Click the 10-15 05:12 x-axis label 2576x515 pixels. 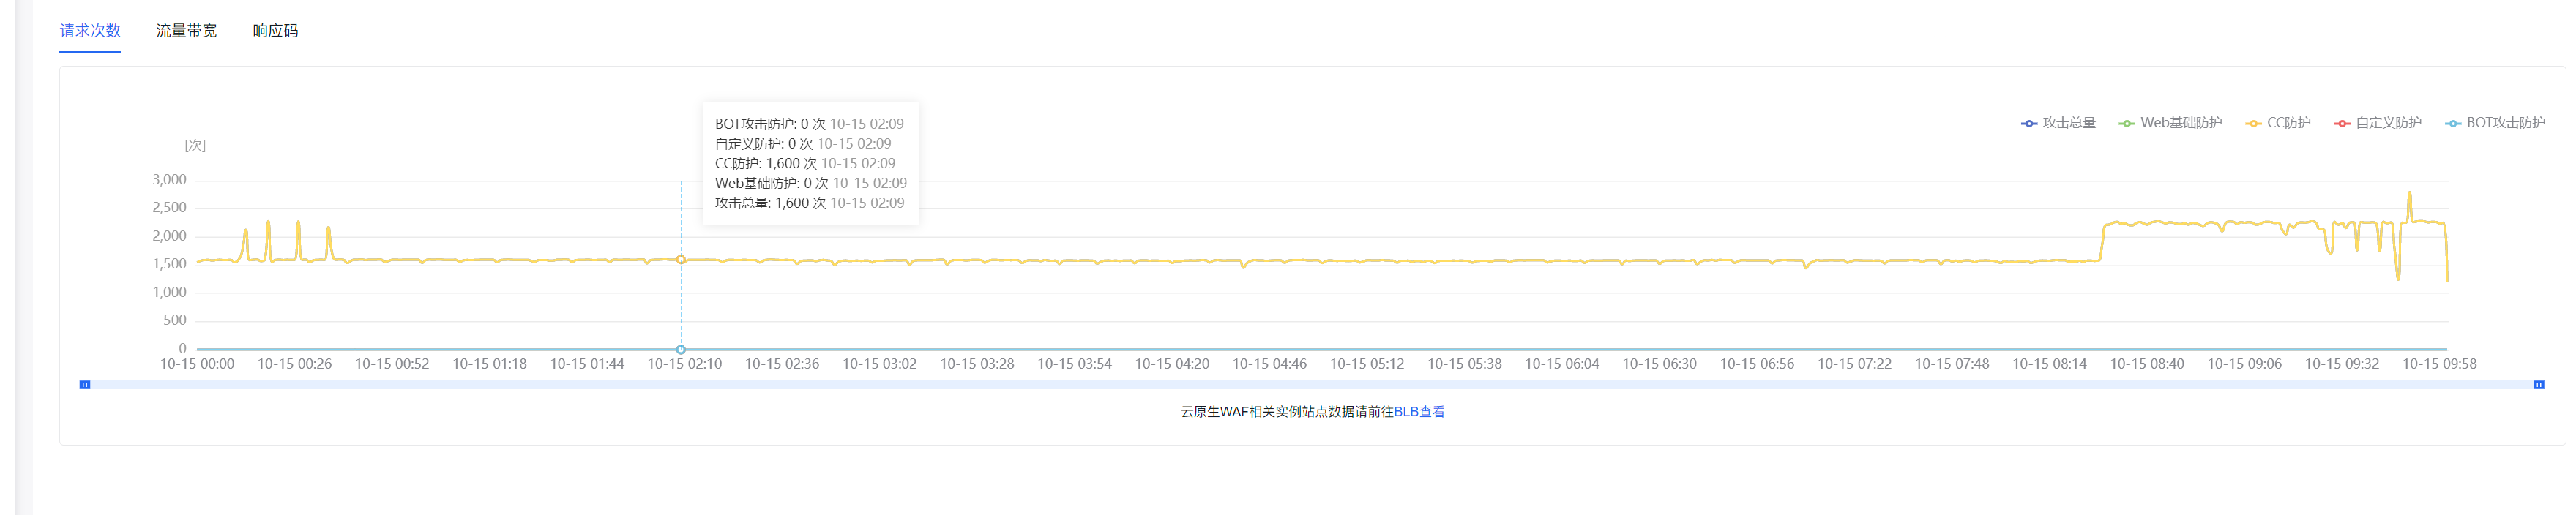(x=1366, y=364)
